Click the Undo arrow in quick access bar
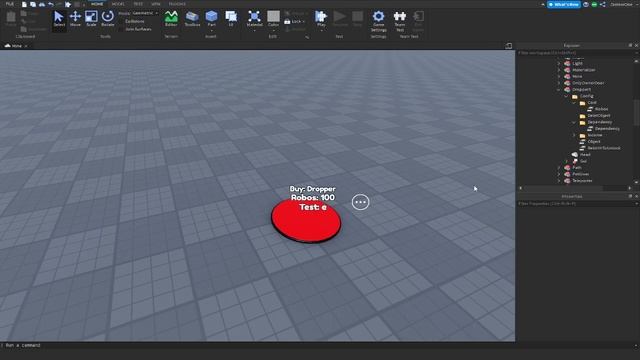This screenshot has height=360, width=640. coord(51,4)
